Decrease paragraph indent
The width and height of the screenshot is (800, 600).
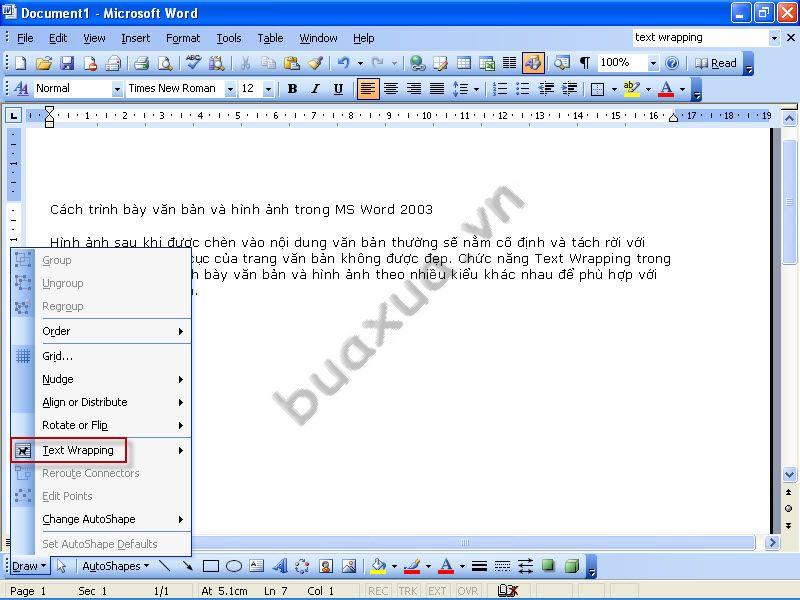(546, 89)
